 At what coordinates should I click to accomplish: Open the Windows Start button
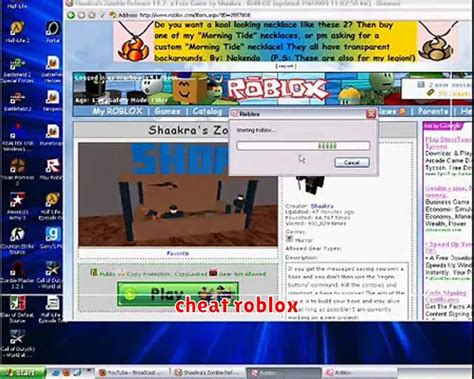coord(22,372)
